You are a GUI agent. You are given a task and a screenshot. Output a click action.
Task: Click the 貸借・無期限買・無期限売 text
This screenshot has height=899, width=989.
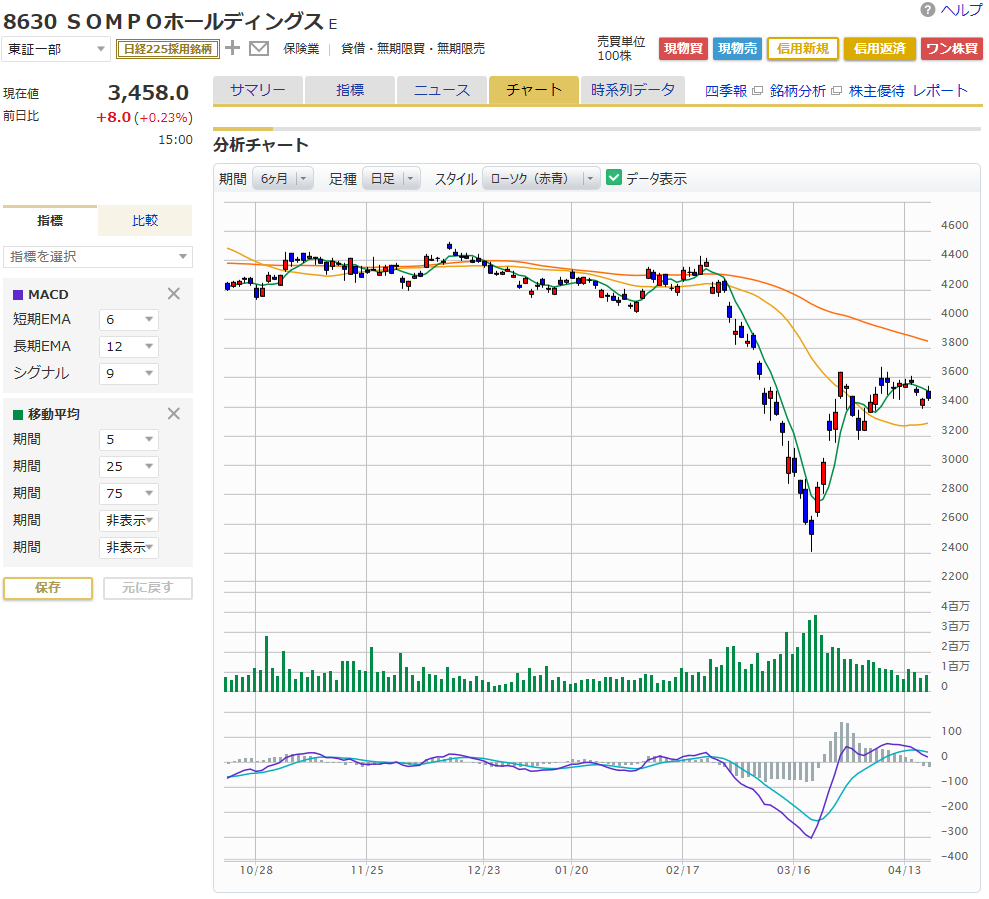[413, 49]
